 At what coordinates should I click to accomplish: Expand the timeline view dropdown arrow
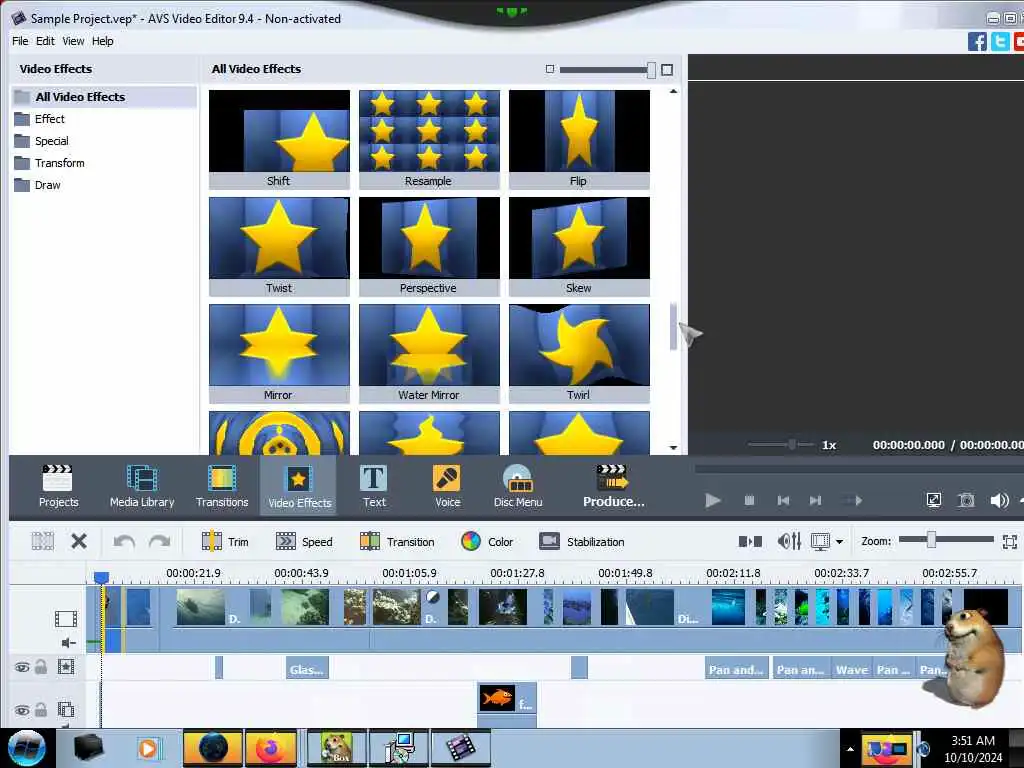(839, 541)
